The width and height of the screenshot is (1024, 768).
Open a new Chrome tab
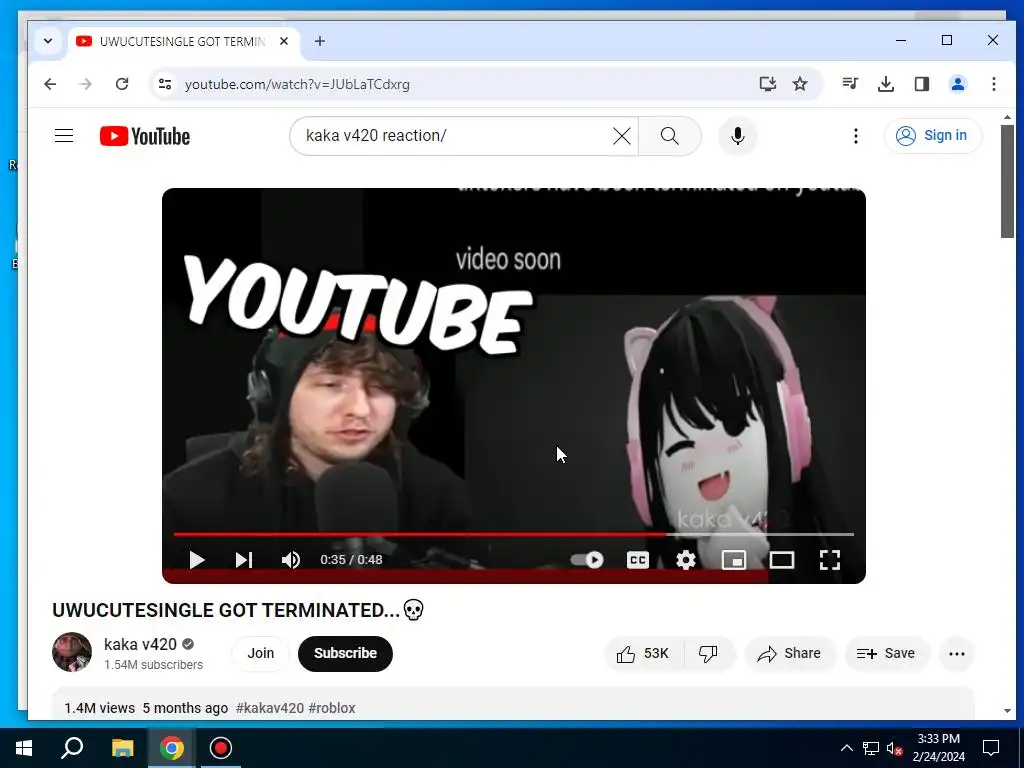coord(319,41)
